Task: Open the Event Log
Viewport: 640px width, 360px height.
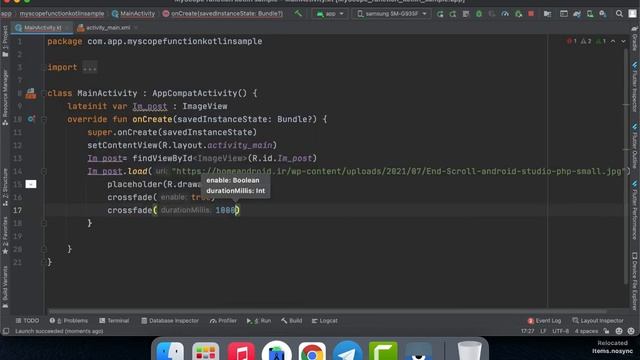Action: [x=544, y=321]
